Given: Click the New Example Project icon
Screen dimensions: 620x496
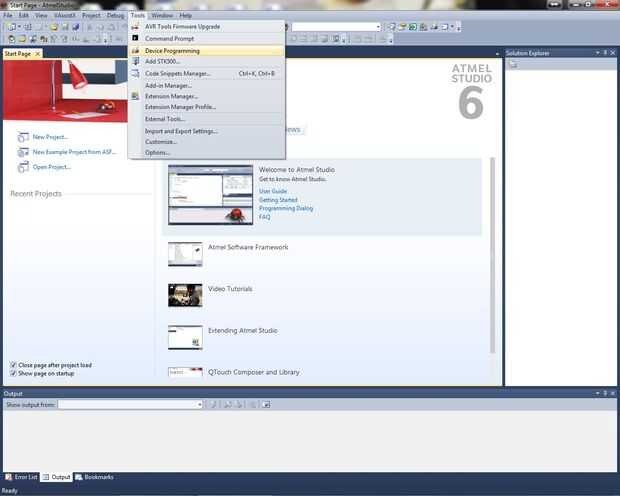Looking at the screenshot, I should pos(23,152).
